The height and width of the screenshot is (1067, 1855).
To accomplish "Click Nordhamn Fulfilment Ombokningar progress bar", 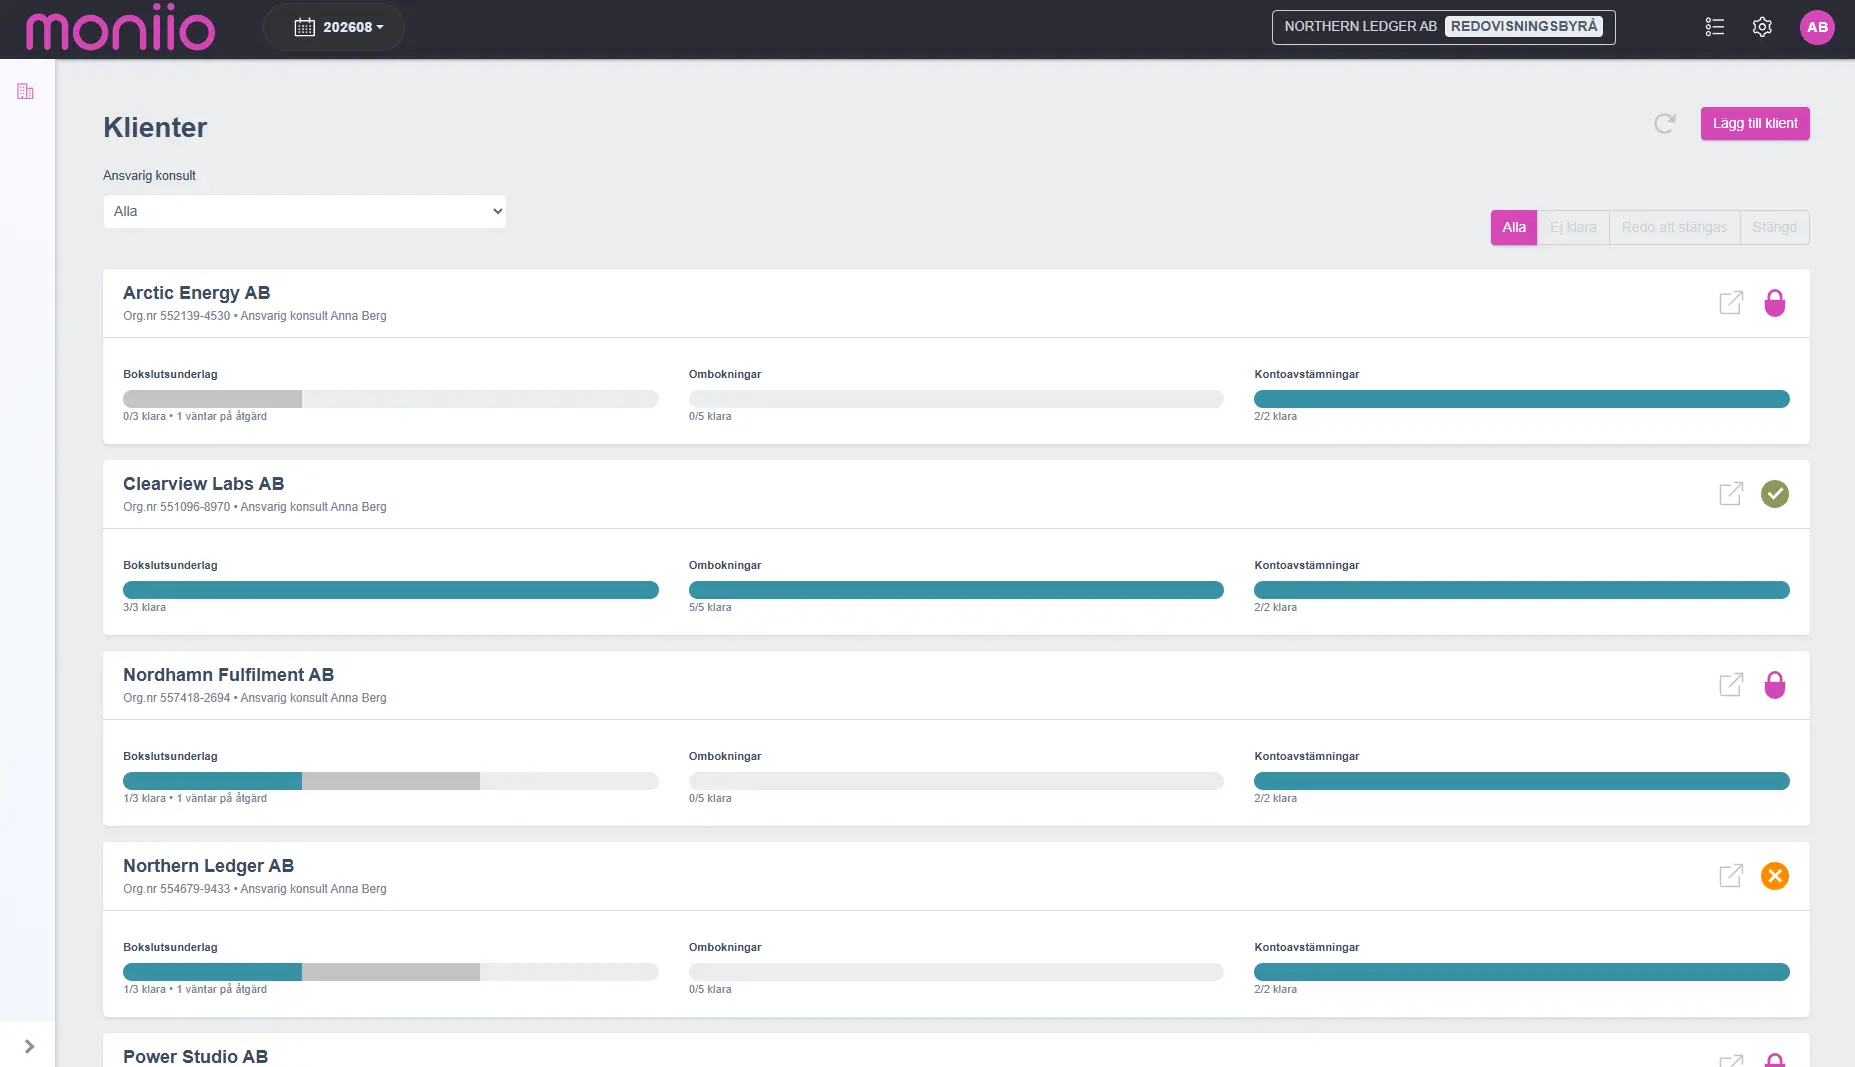I will click(x=956, y=781).
